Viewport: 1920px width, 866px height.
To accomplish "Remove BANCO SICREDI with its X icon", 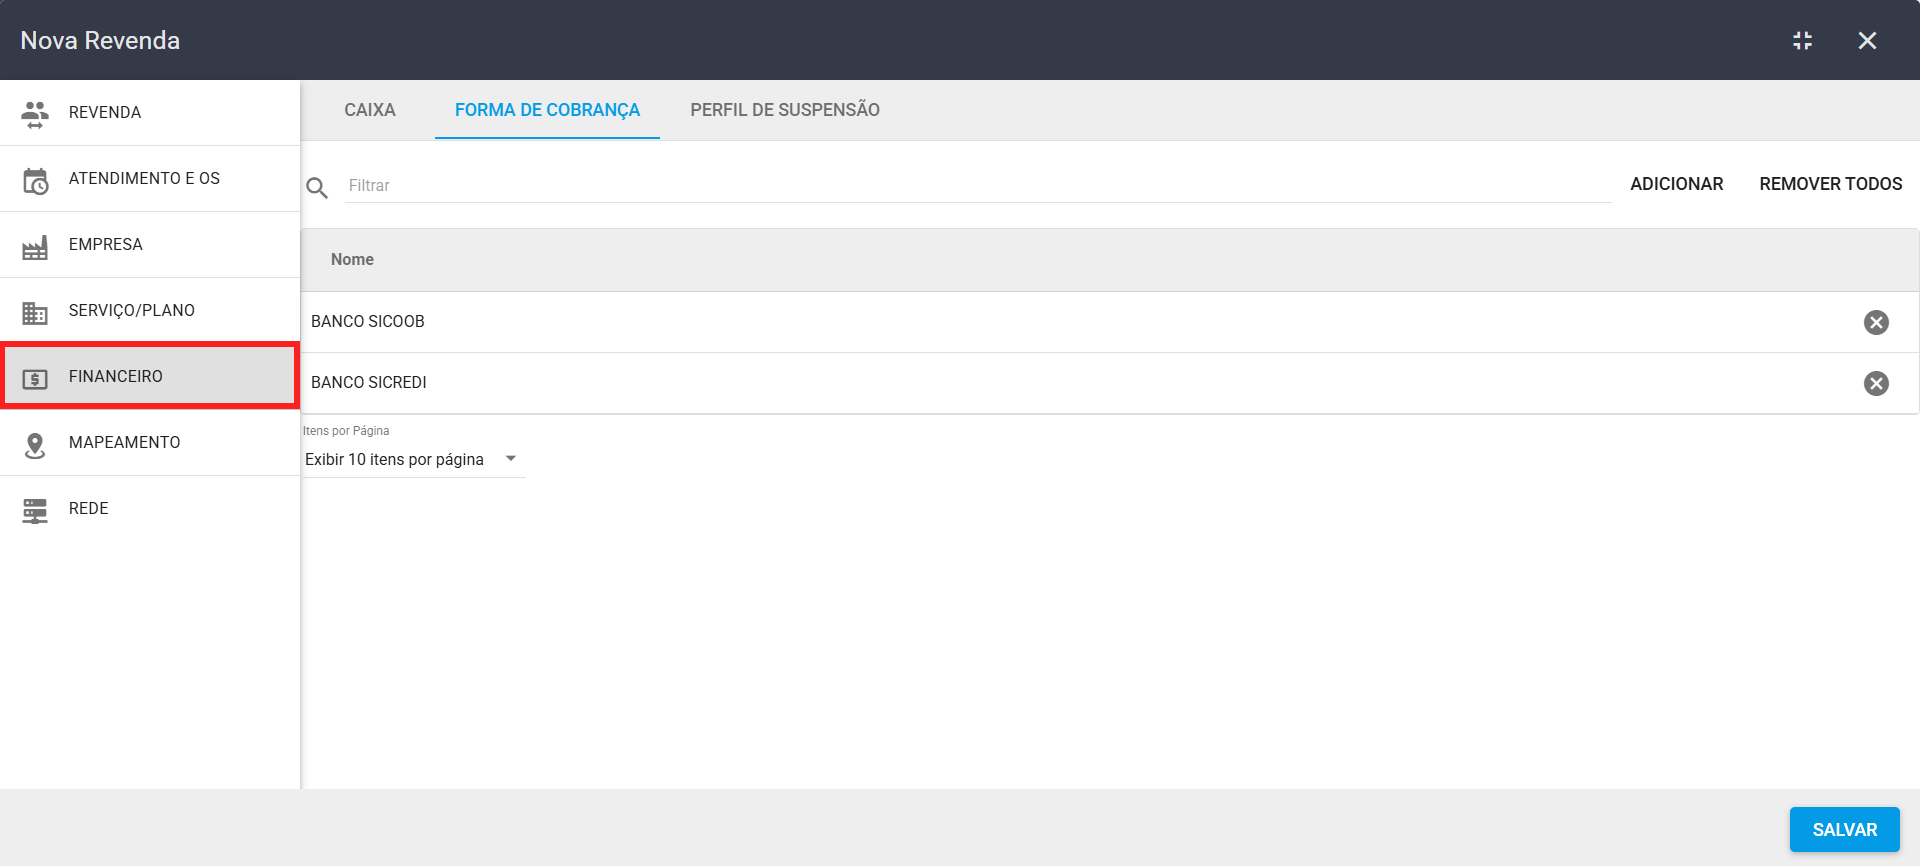I will 1876,383.
